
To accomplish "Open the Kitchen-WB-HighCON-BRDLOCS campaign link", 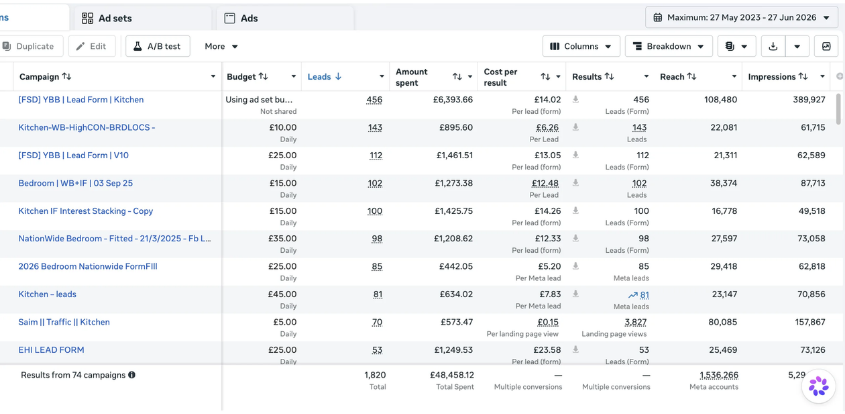I will (x=87, y=127).
